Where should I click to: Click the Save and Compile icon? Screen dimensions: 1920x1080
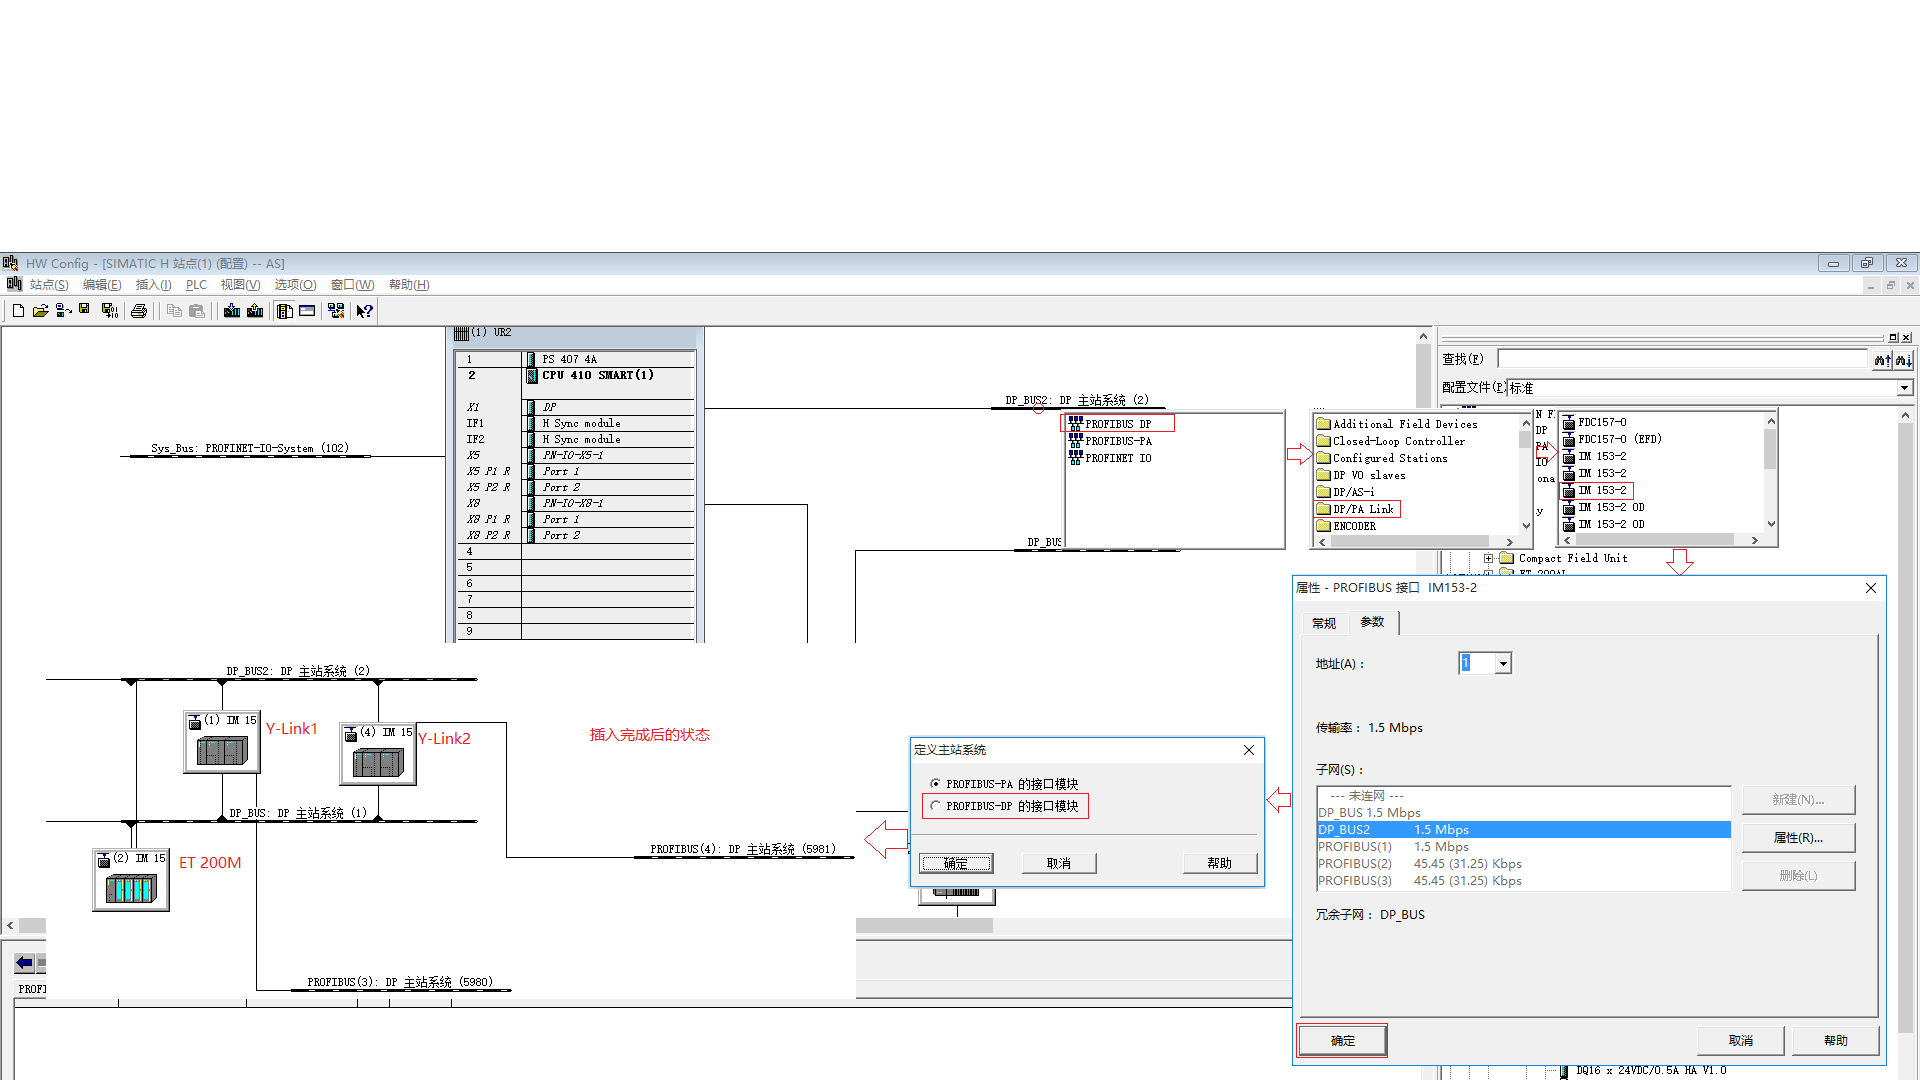coord(110,311)
